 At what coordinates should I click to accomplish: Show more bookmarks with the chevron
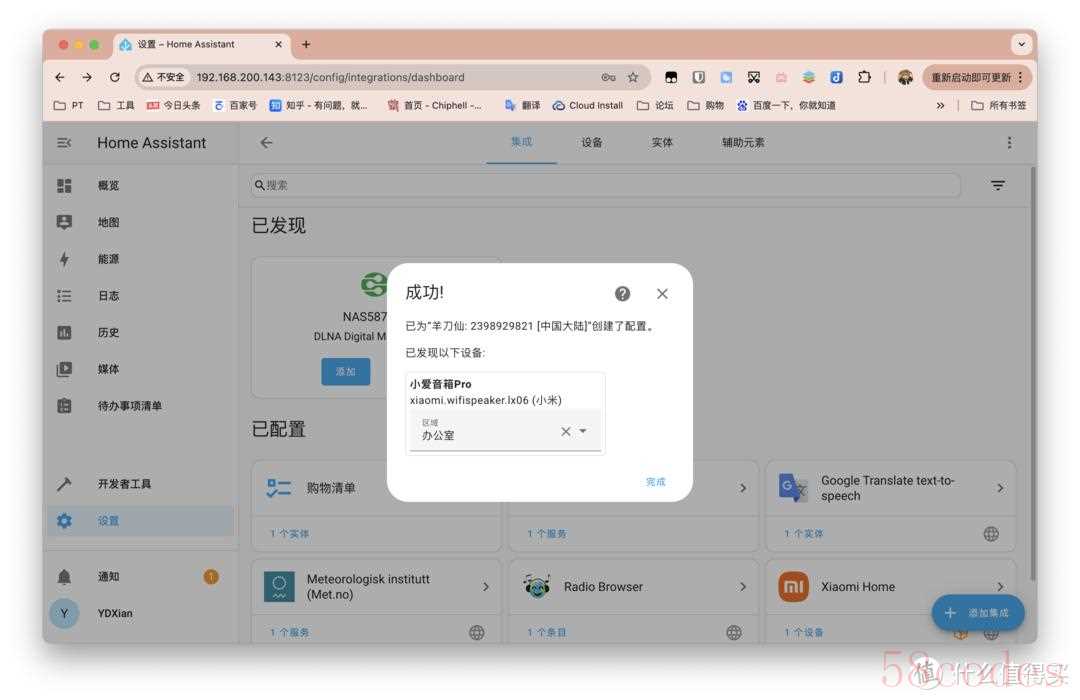[x=940, y=105]
